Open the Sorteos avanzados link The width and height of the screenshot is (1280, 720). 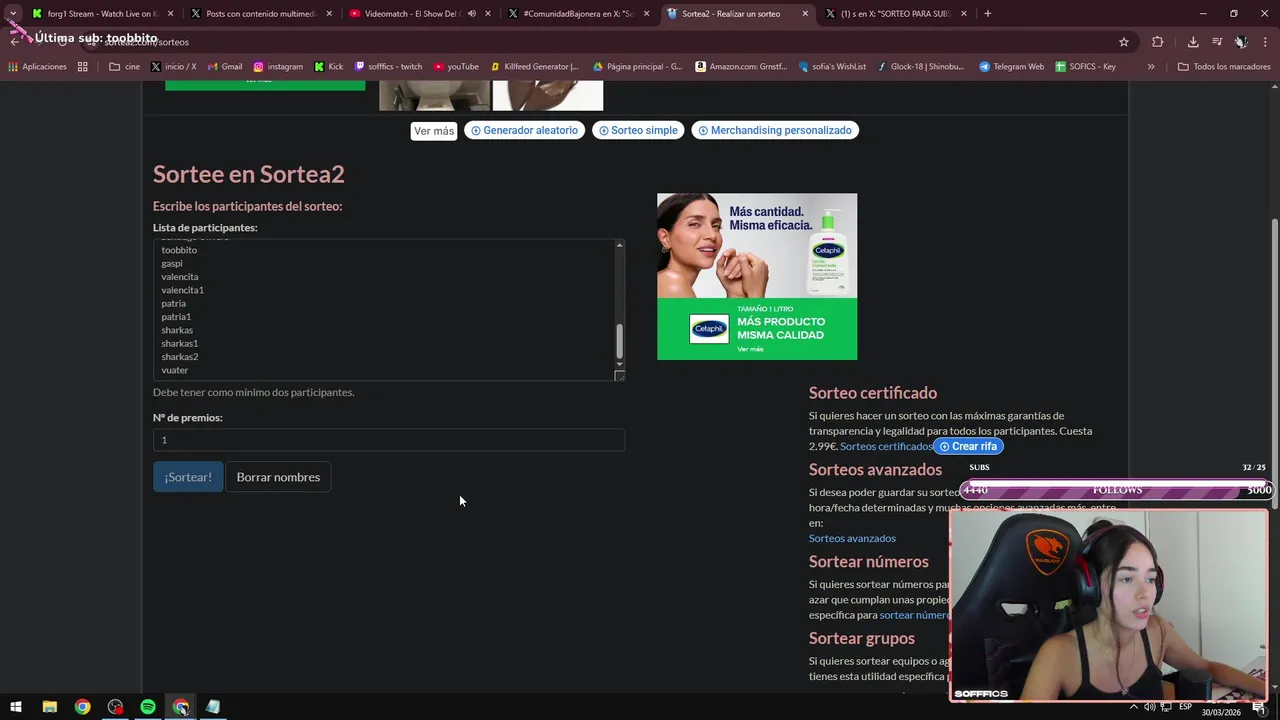click(x=852, y=538)
